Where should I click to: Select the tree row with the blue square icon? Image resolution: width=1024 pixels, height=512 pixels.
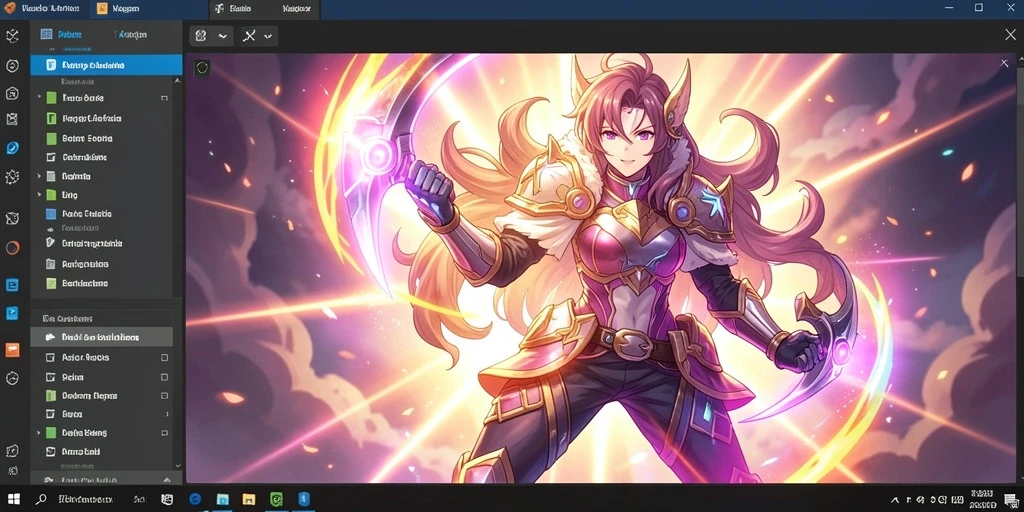(x=101, y=214)
